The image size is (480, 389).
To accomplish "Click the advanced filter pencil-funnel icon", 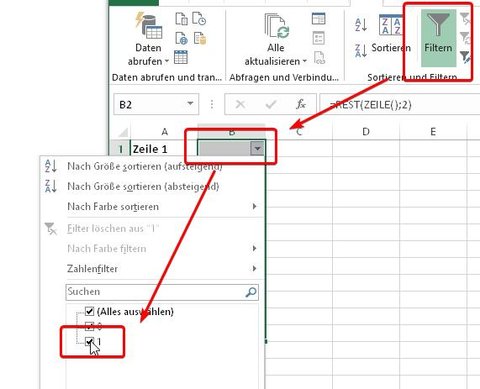I will click(465, 57).
